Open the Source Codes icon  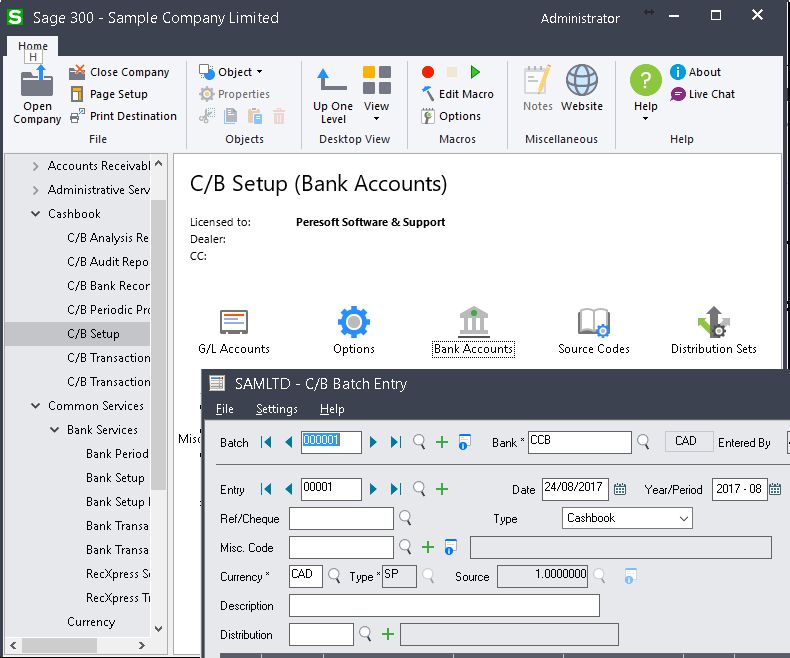point(594,322)
